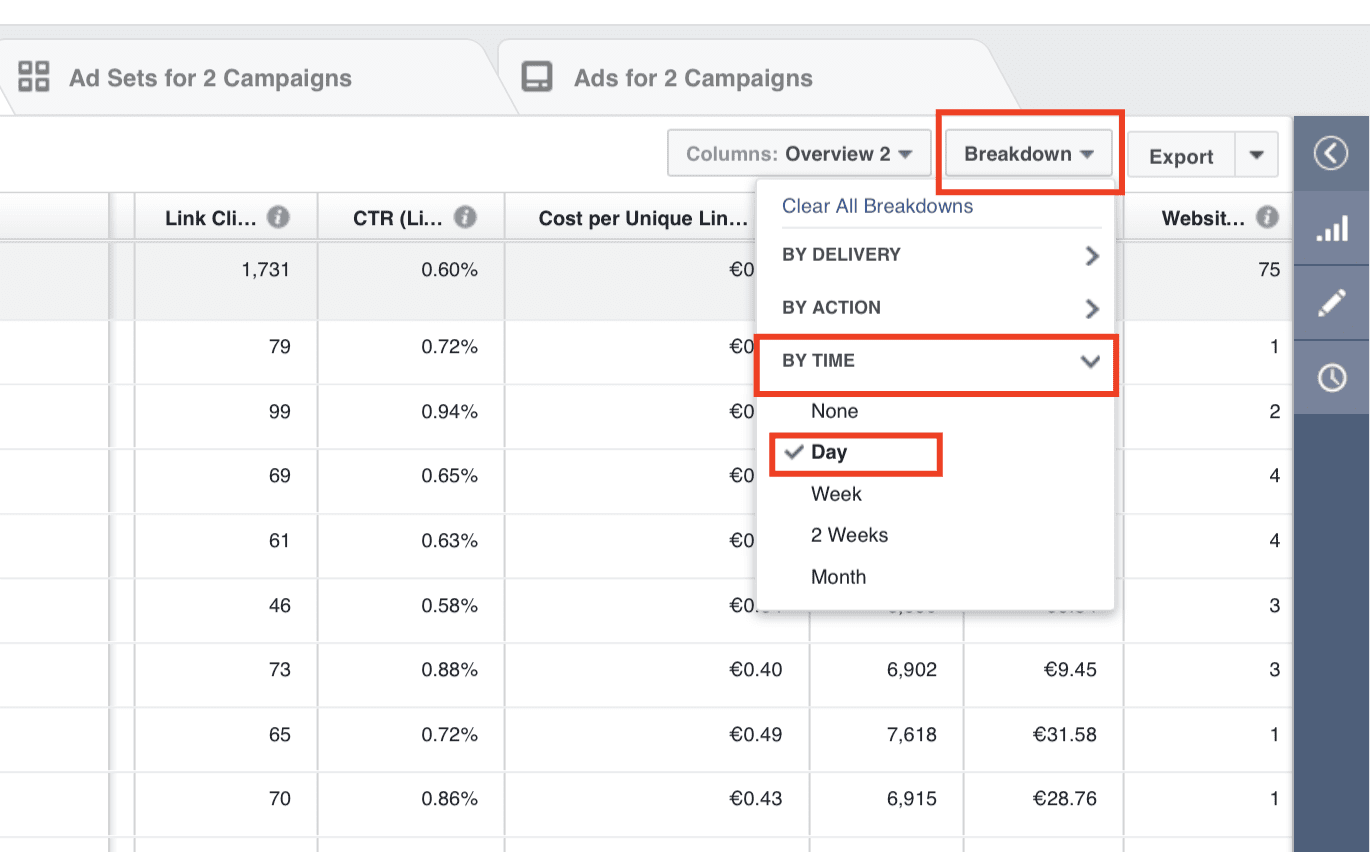Switch to Ad Sets for 2 Campaigns tab
This screenshot has height=852, width=1370.
coord(209,78)
